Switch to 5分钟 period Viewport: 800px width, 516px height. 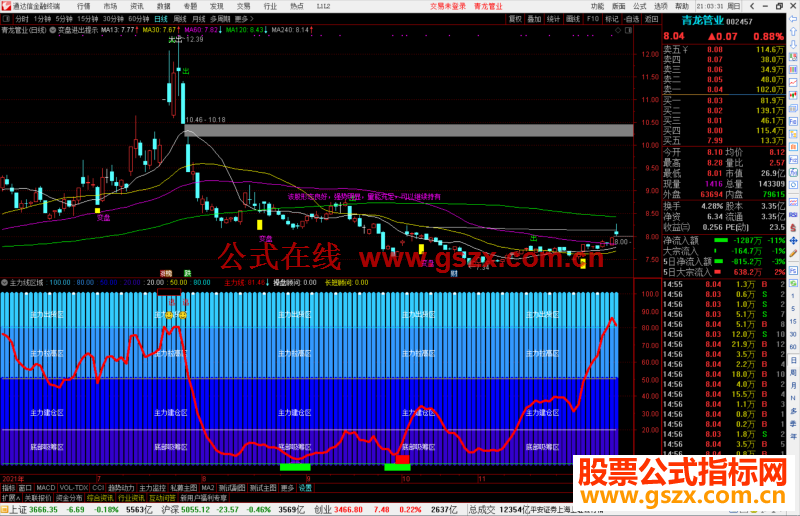(x=64, y=19)
